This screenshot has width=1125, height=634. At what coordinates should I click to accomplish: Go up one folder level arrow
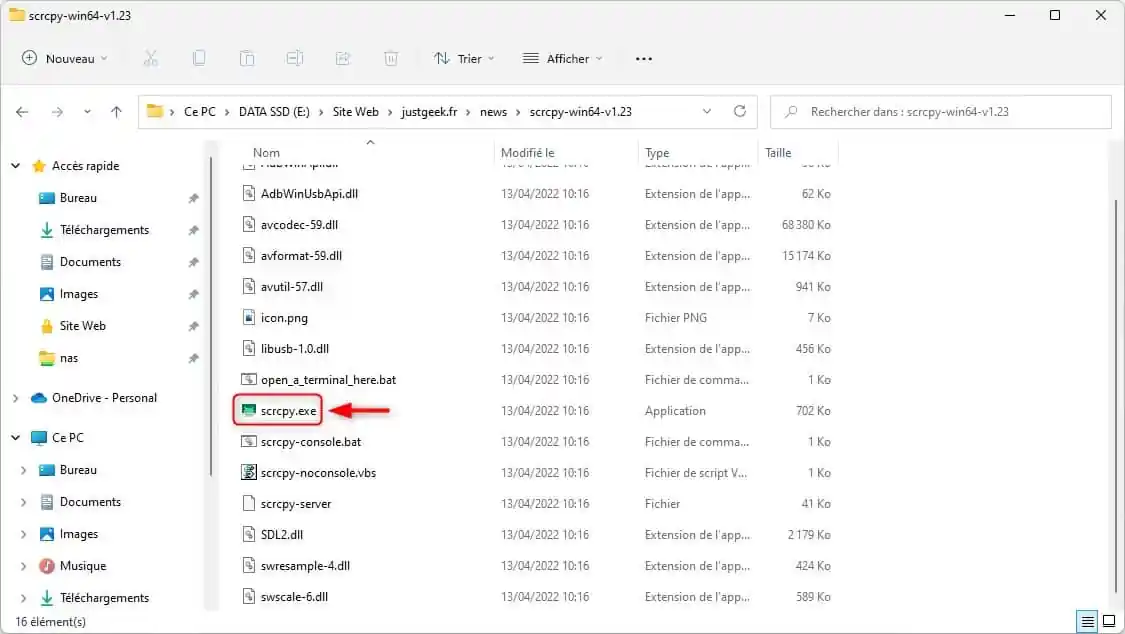(116, 112)
